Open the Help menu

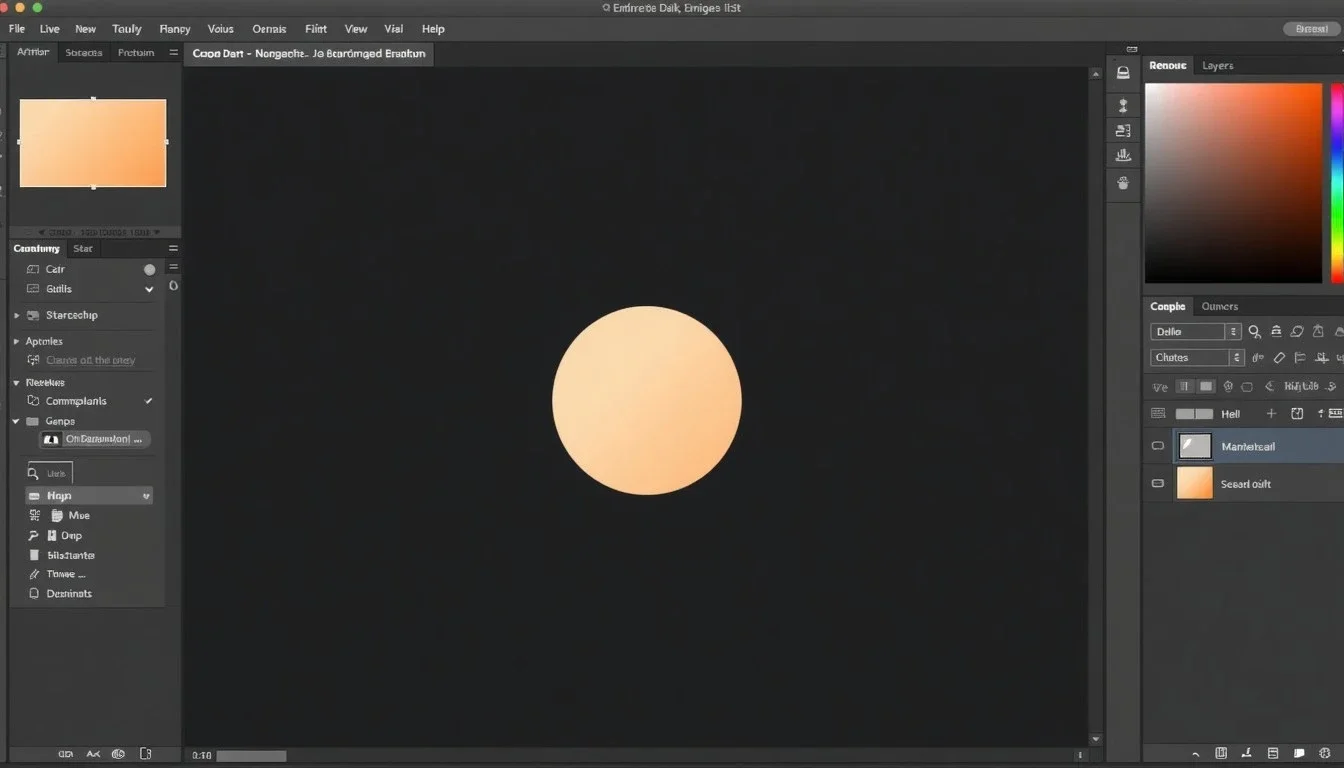pyautogui.click(x=433, y=29)
